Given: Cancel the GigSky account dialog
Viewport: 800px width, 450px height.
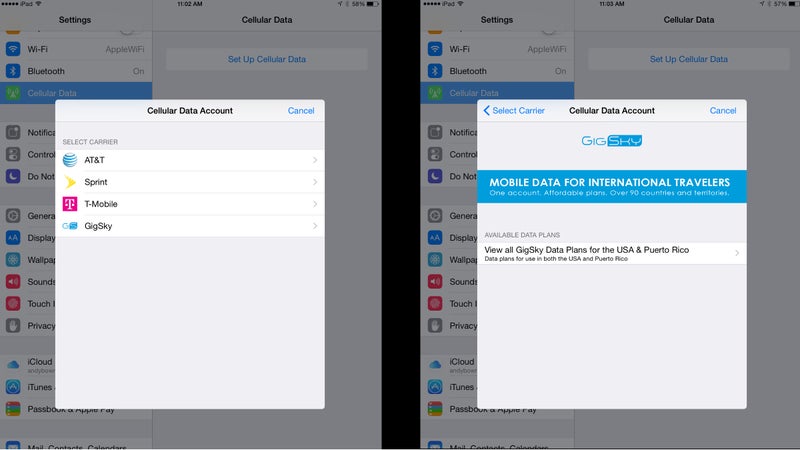Looking at the screenshot, I should [x=723, y=111].
